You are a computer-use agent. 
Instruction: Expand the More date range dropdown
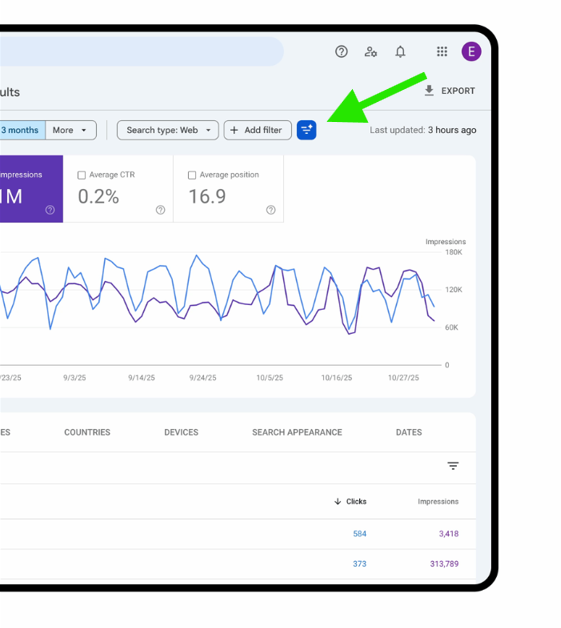[x=71, y=130]
